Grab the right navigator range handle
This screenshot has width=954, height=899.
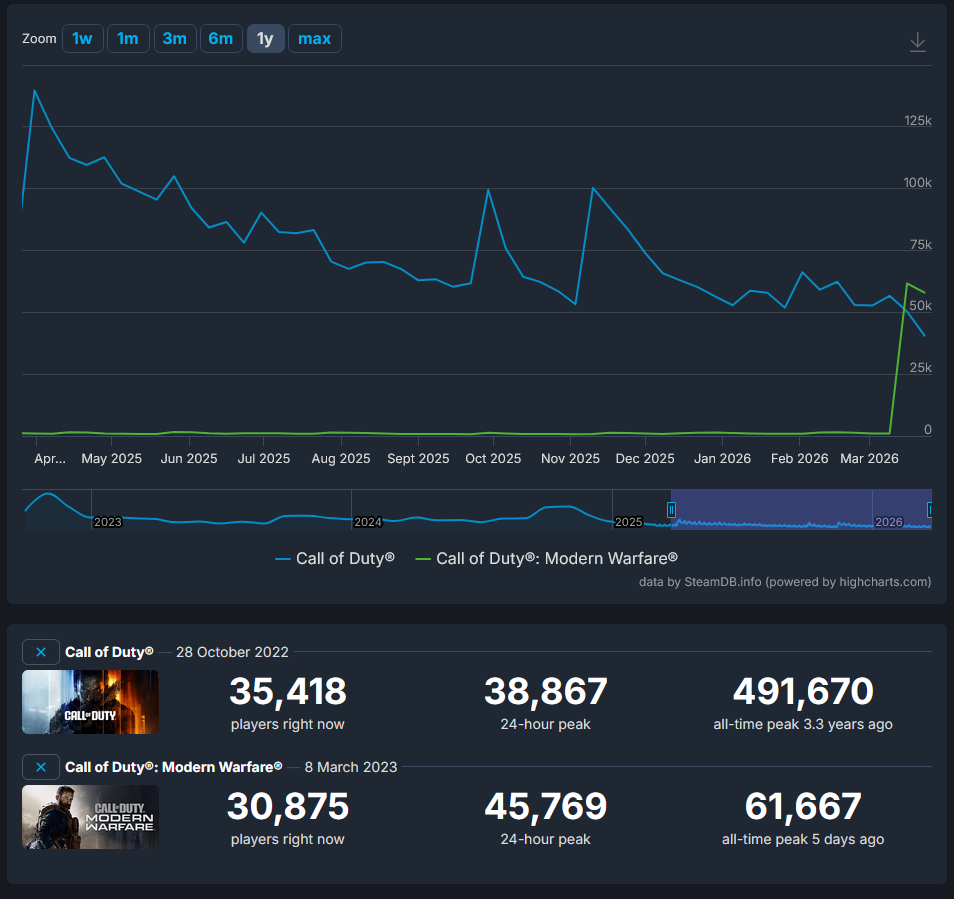coord(930,510)
